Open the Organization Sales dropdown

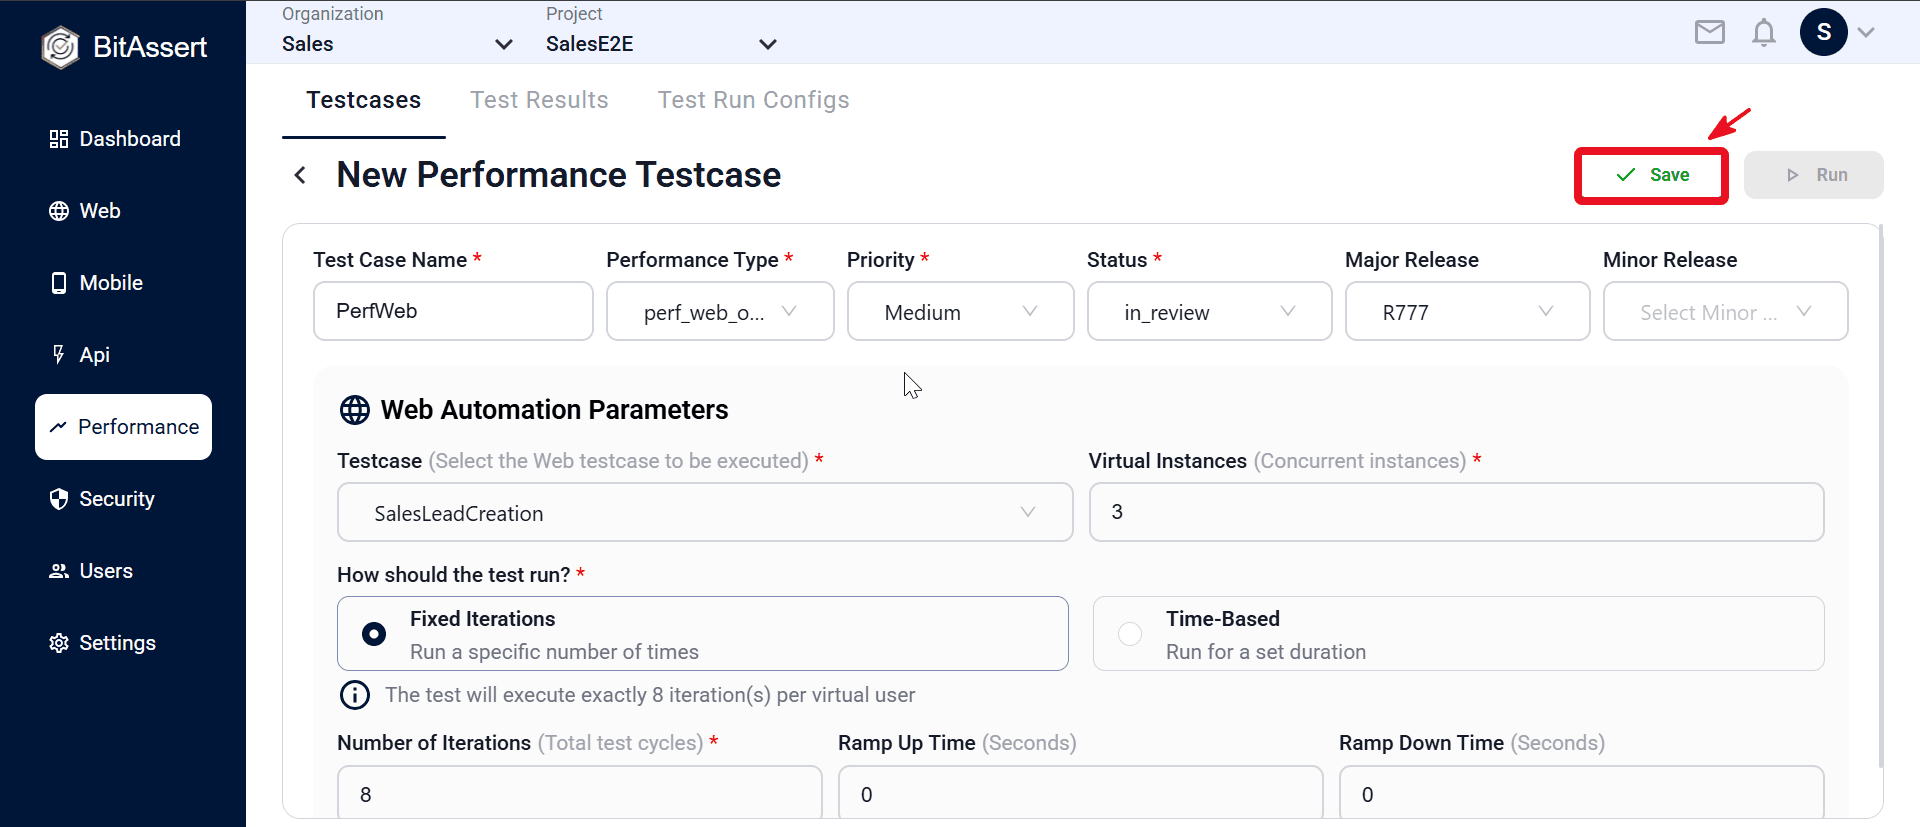point(397,44)
